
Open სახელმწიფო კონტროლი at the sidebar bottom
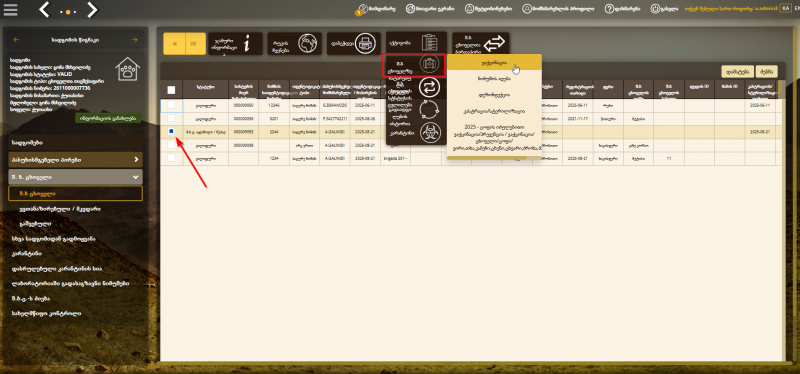pos(46,313)
